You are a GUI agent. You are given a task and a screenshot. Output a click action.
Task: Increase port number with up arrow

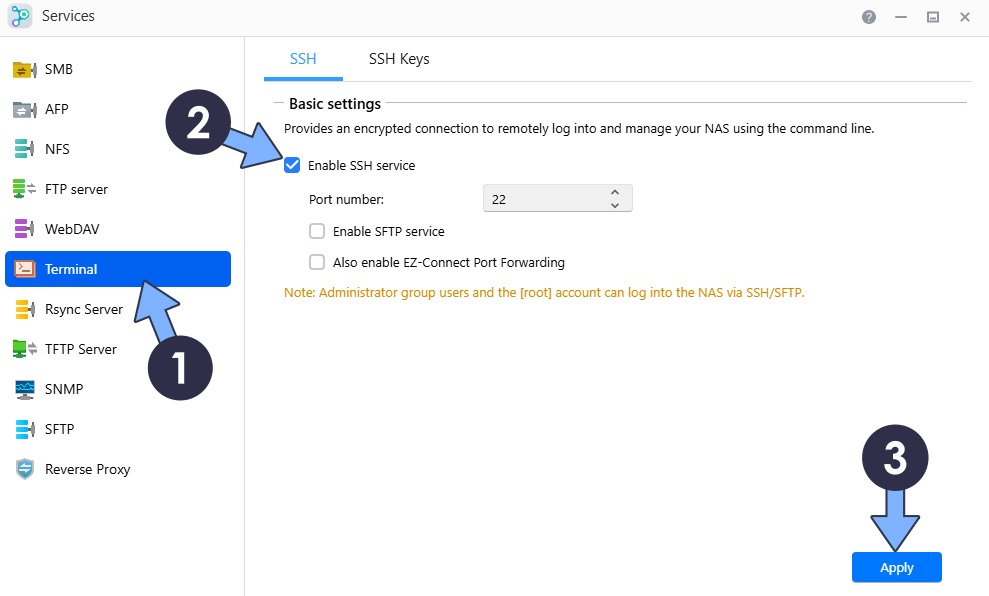click(614, 192)
